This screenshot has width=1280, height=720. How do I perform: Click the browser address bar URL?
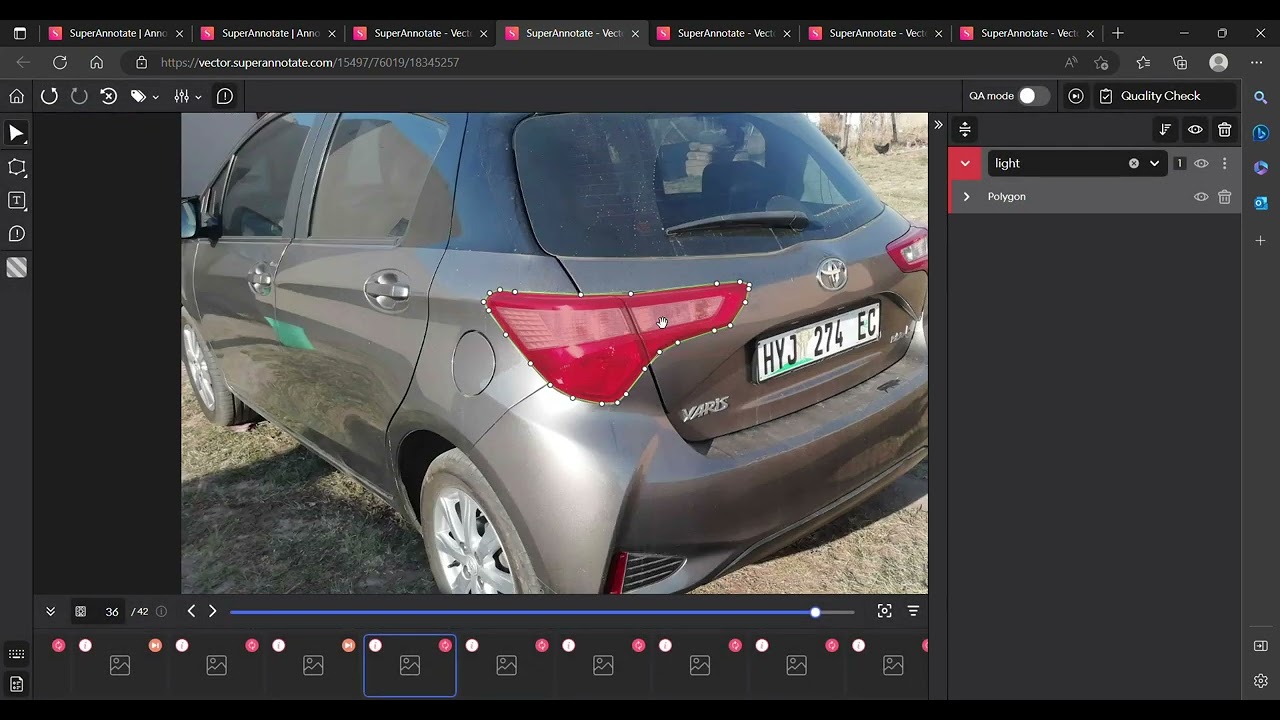(310, 62)
